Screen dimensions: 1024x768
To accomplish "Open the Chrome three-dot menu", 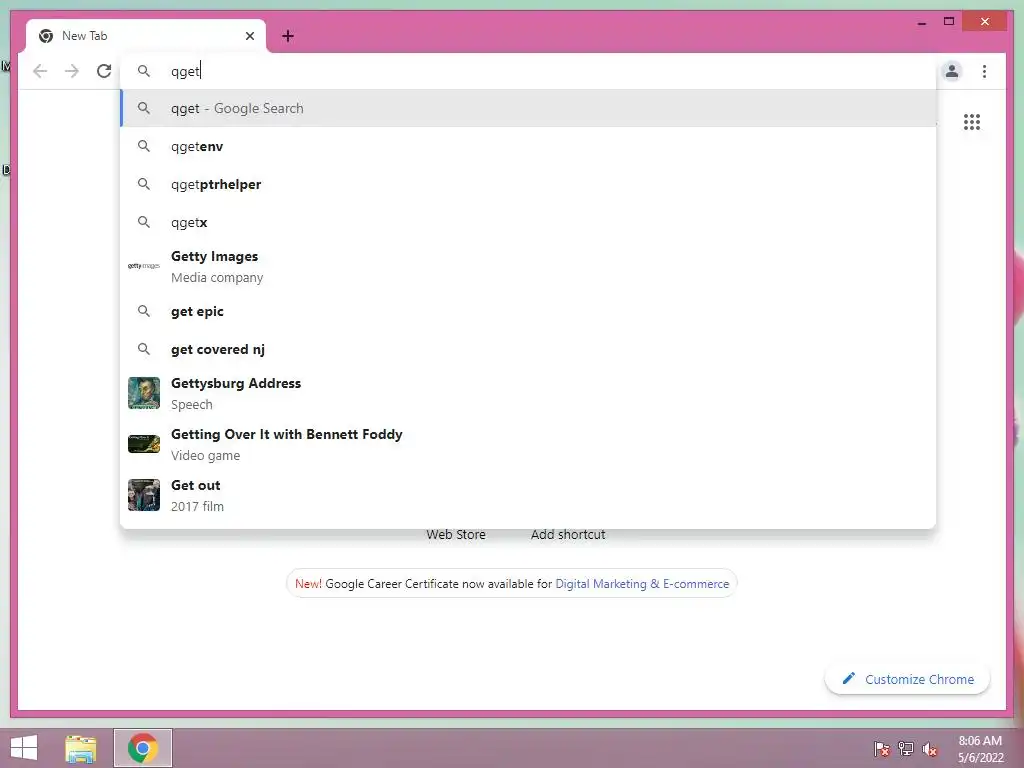I will point(984,71).
